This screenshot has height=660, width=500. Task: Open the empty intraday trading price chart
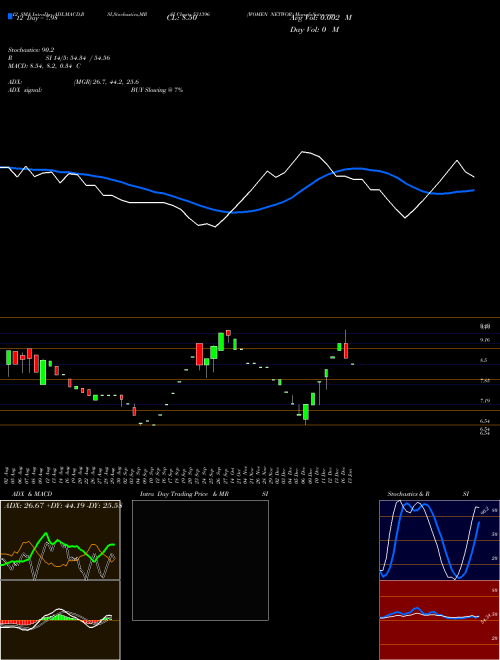[x=200, y=560]
